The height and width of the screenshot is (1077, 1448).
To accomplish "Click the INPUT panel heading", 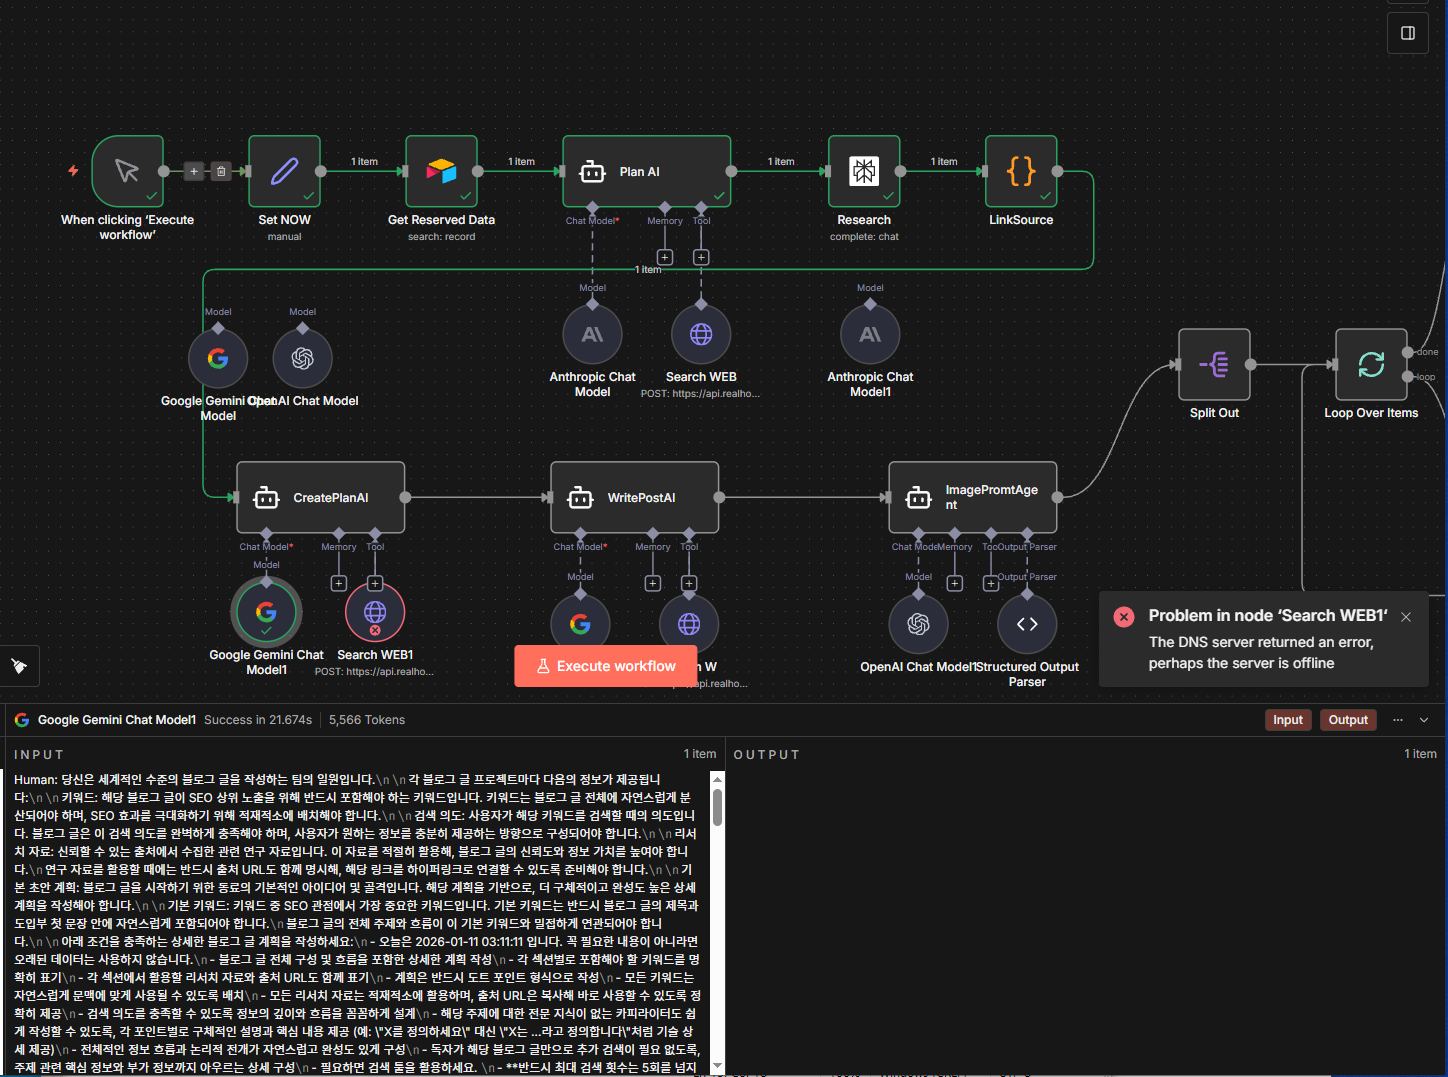I will 39,755.
